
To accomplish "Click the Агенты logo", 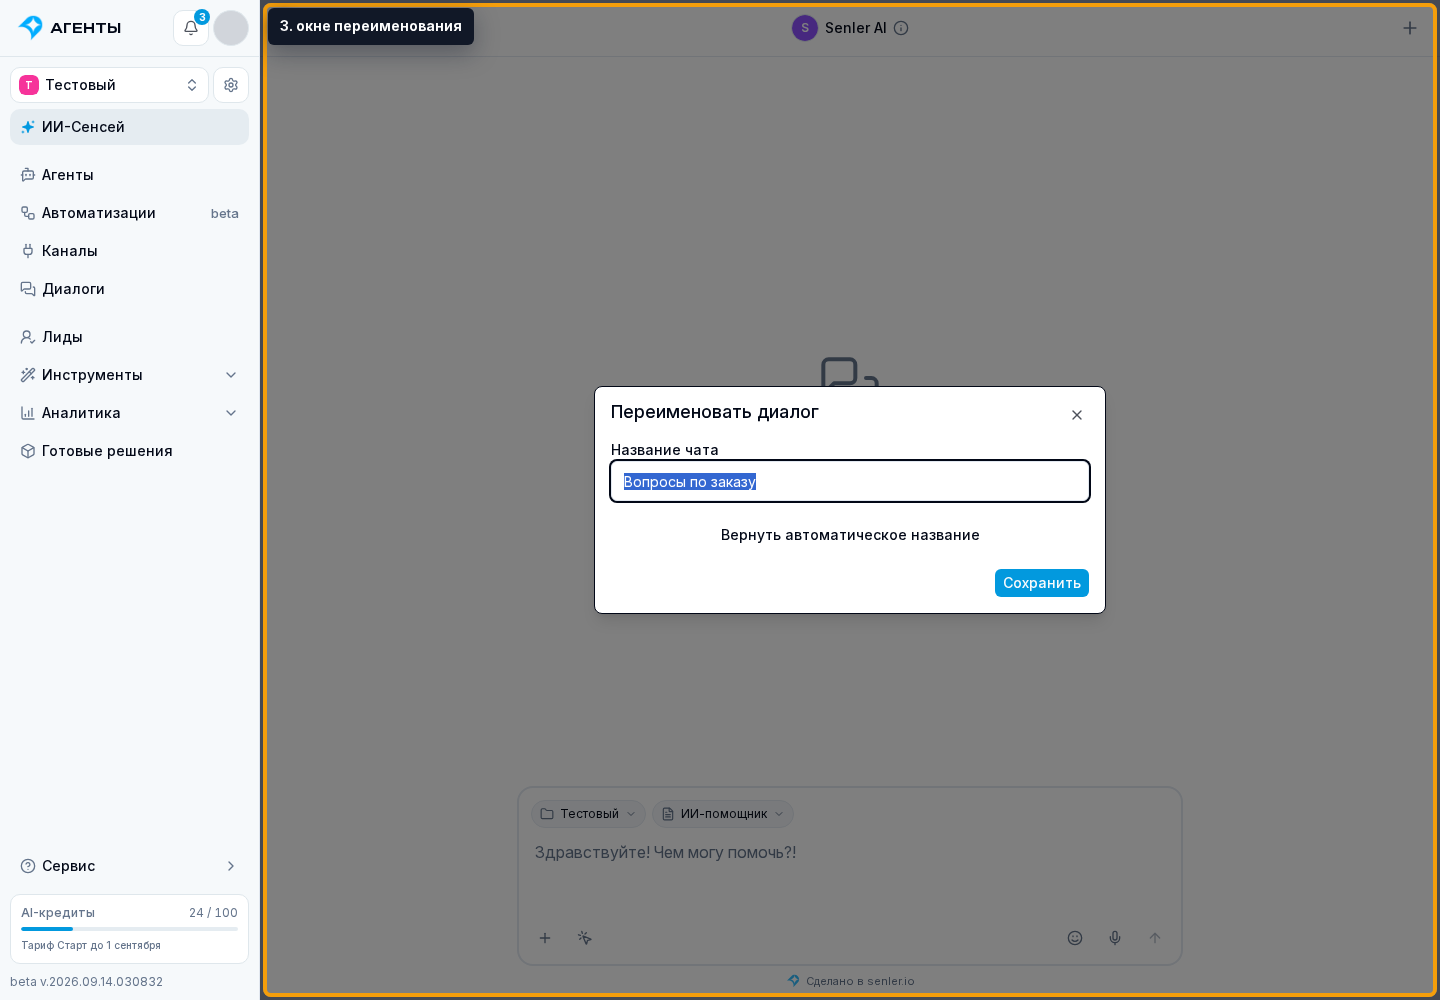I will click(70, 28).
